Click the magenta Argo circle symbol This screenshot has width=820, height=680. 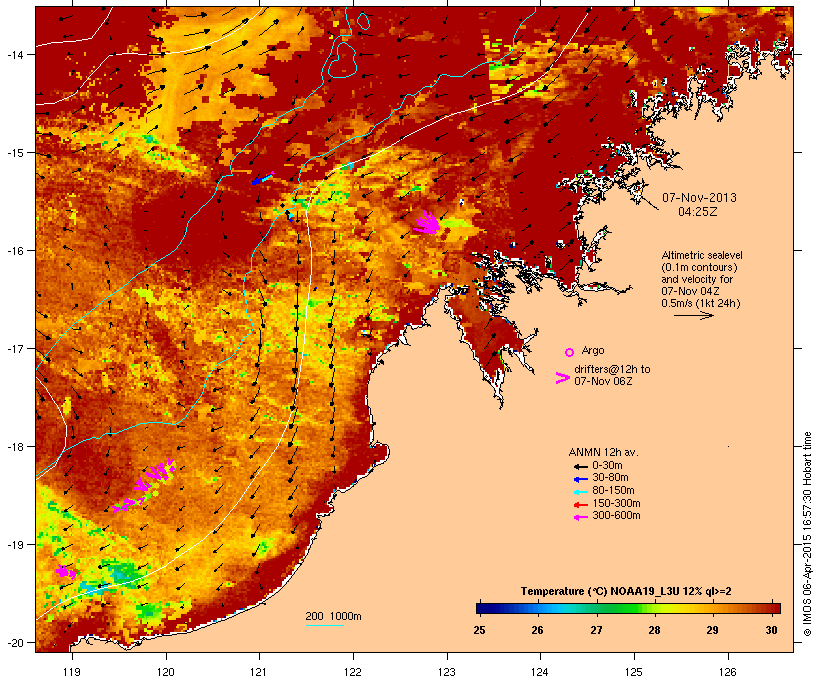[x=570, y=352]
